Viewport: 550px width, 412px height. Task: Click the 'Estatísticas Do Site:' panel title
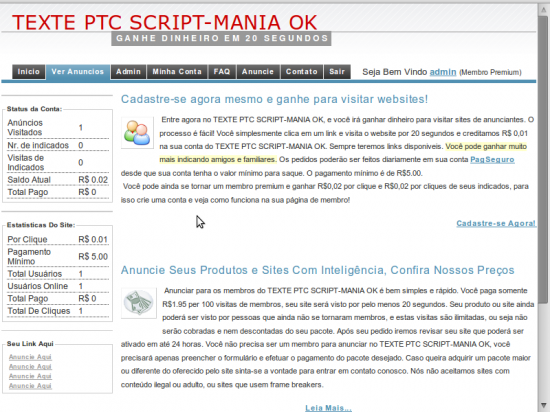pos(41,225)
